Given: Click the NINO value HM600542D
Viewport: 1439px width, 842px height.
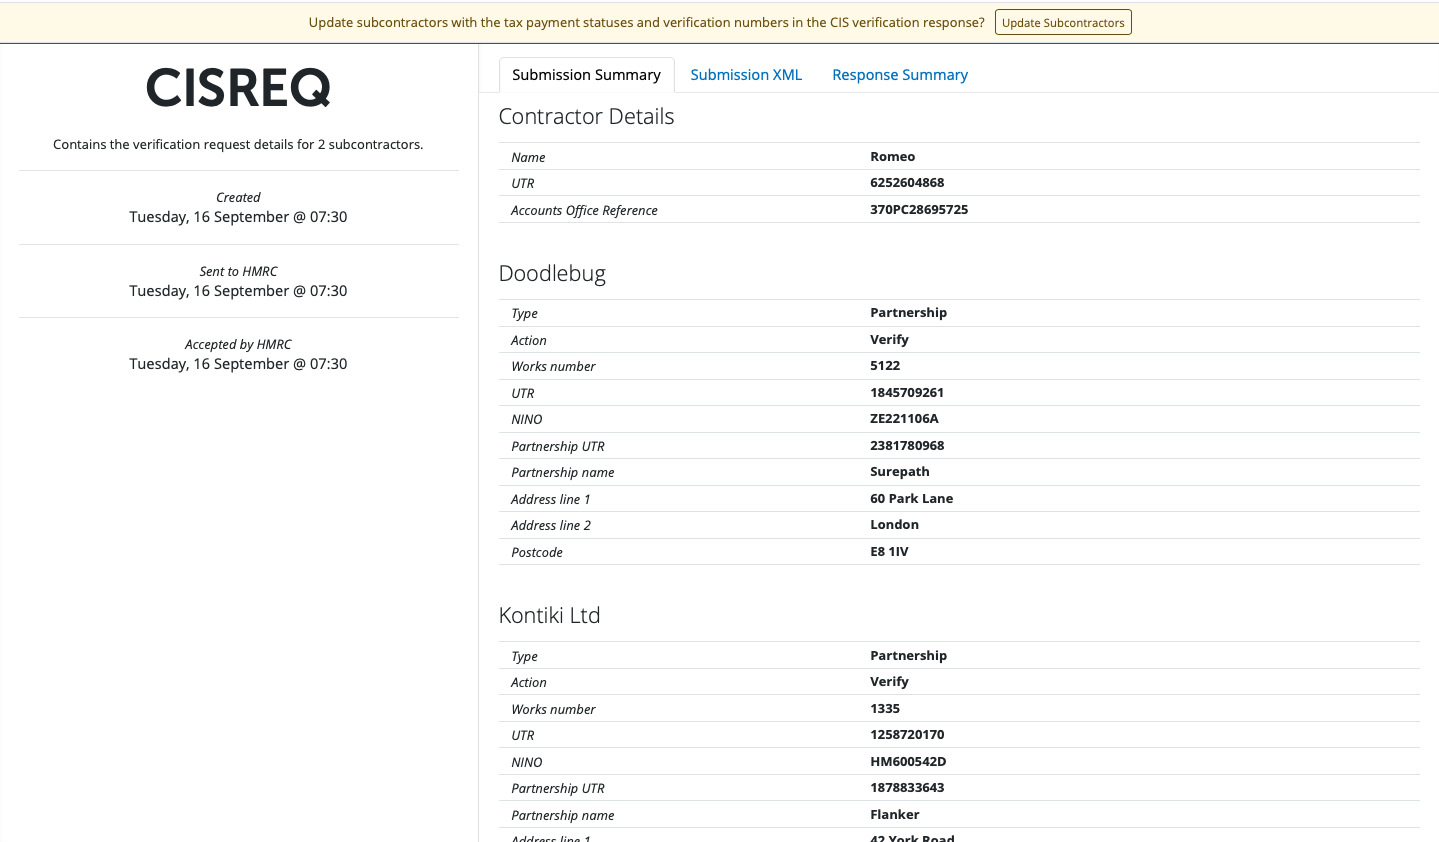Looking at the screenshot, I should (908, 762).
